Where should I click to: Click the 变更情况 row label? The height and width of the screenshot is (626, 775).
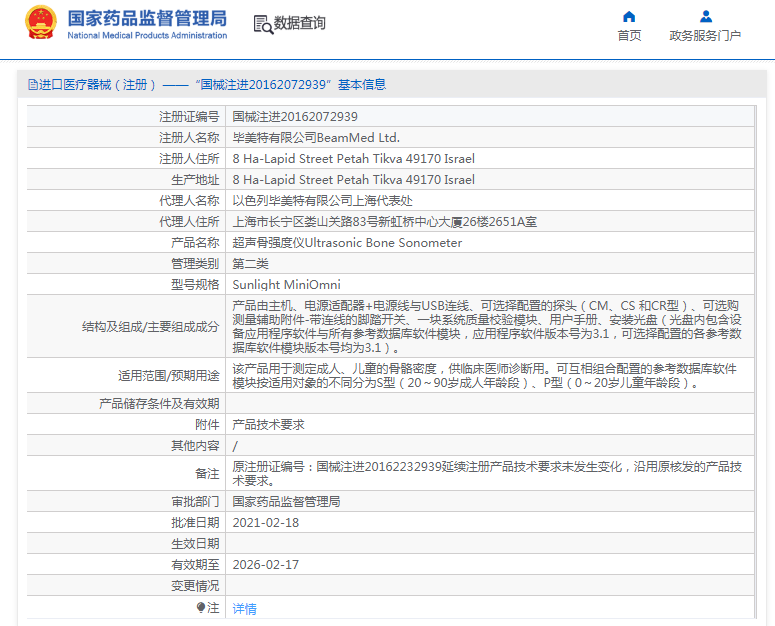click(195, 585)
